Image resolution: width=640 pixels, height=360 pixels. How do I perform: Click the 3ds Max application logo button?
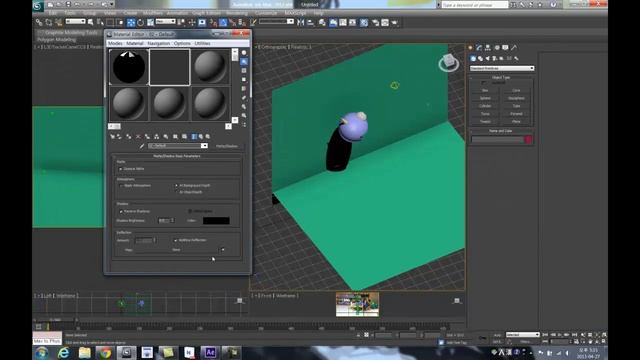38,5
